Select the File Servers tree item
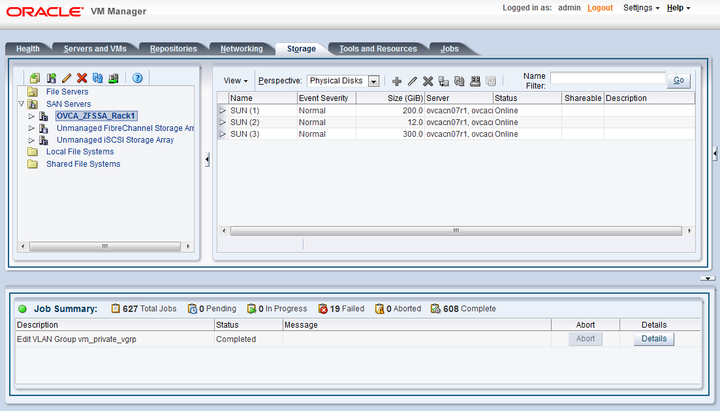Viewport: 720px width, 411px height. (x=67, y=92)
